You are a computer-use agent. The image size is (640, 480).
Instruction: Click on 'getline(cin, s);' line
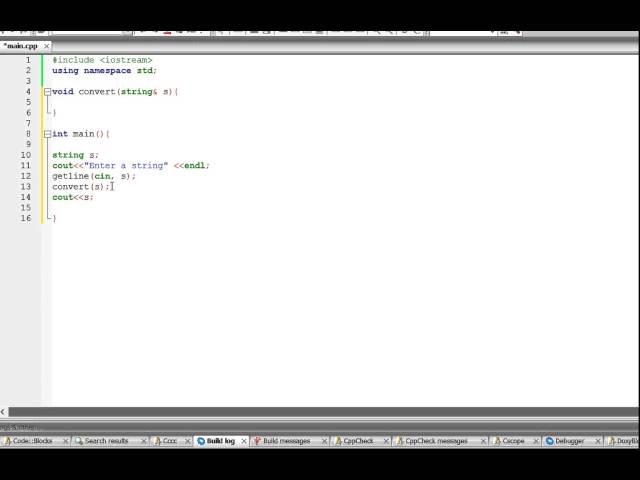94,176
